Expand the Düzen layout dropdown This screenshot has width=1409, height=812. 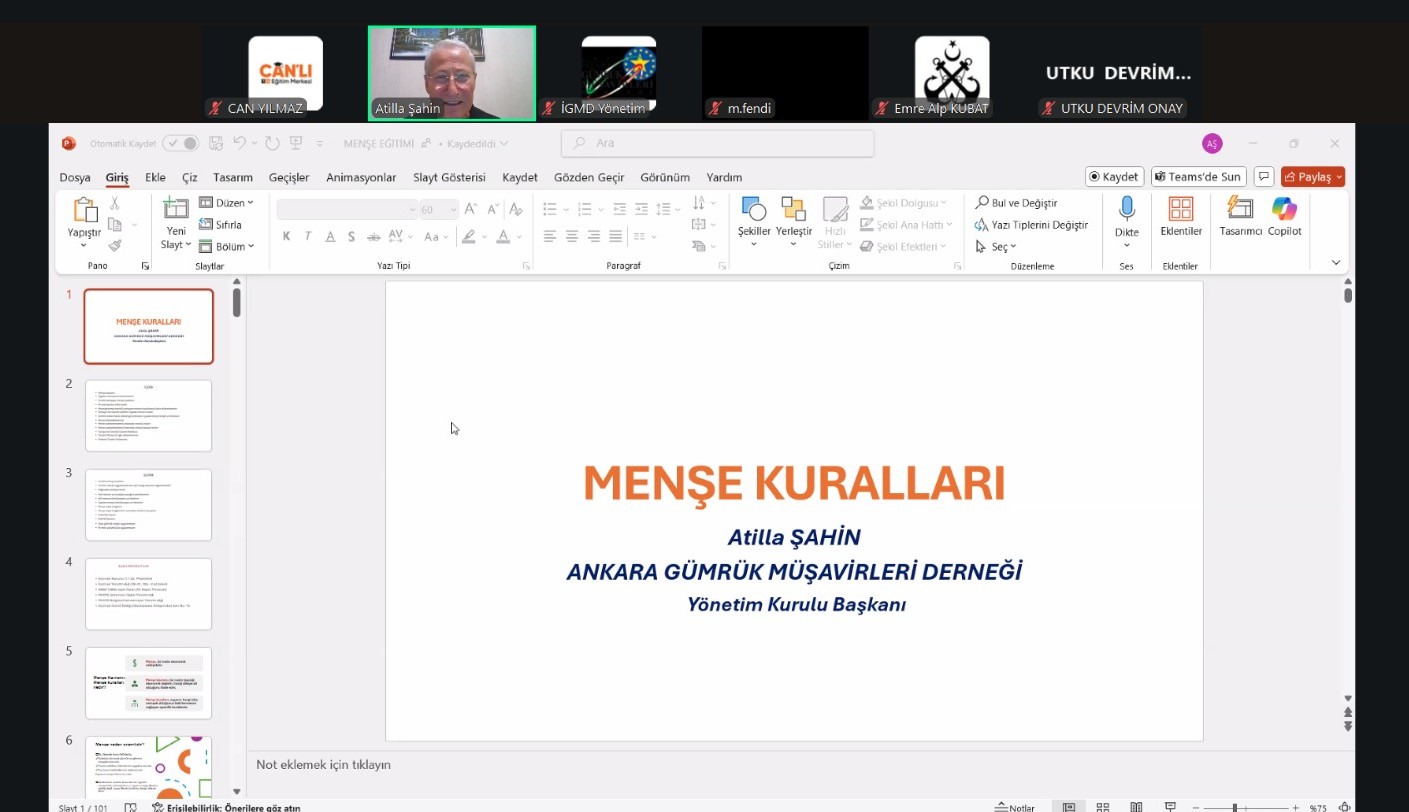pyautogui.click(x=226, y=203)
